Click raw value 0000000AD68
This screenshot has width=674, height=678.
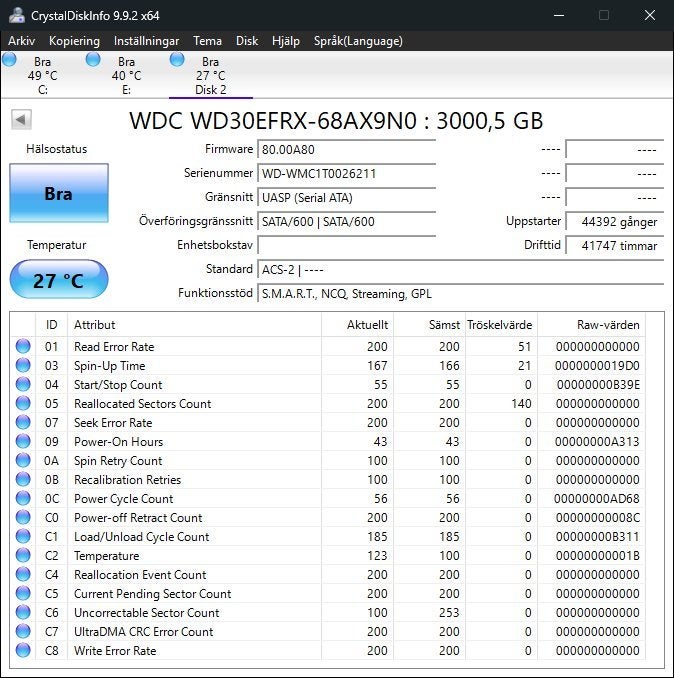[x=597, y=499]
